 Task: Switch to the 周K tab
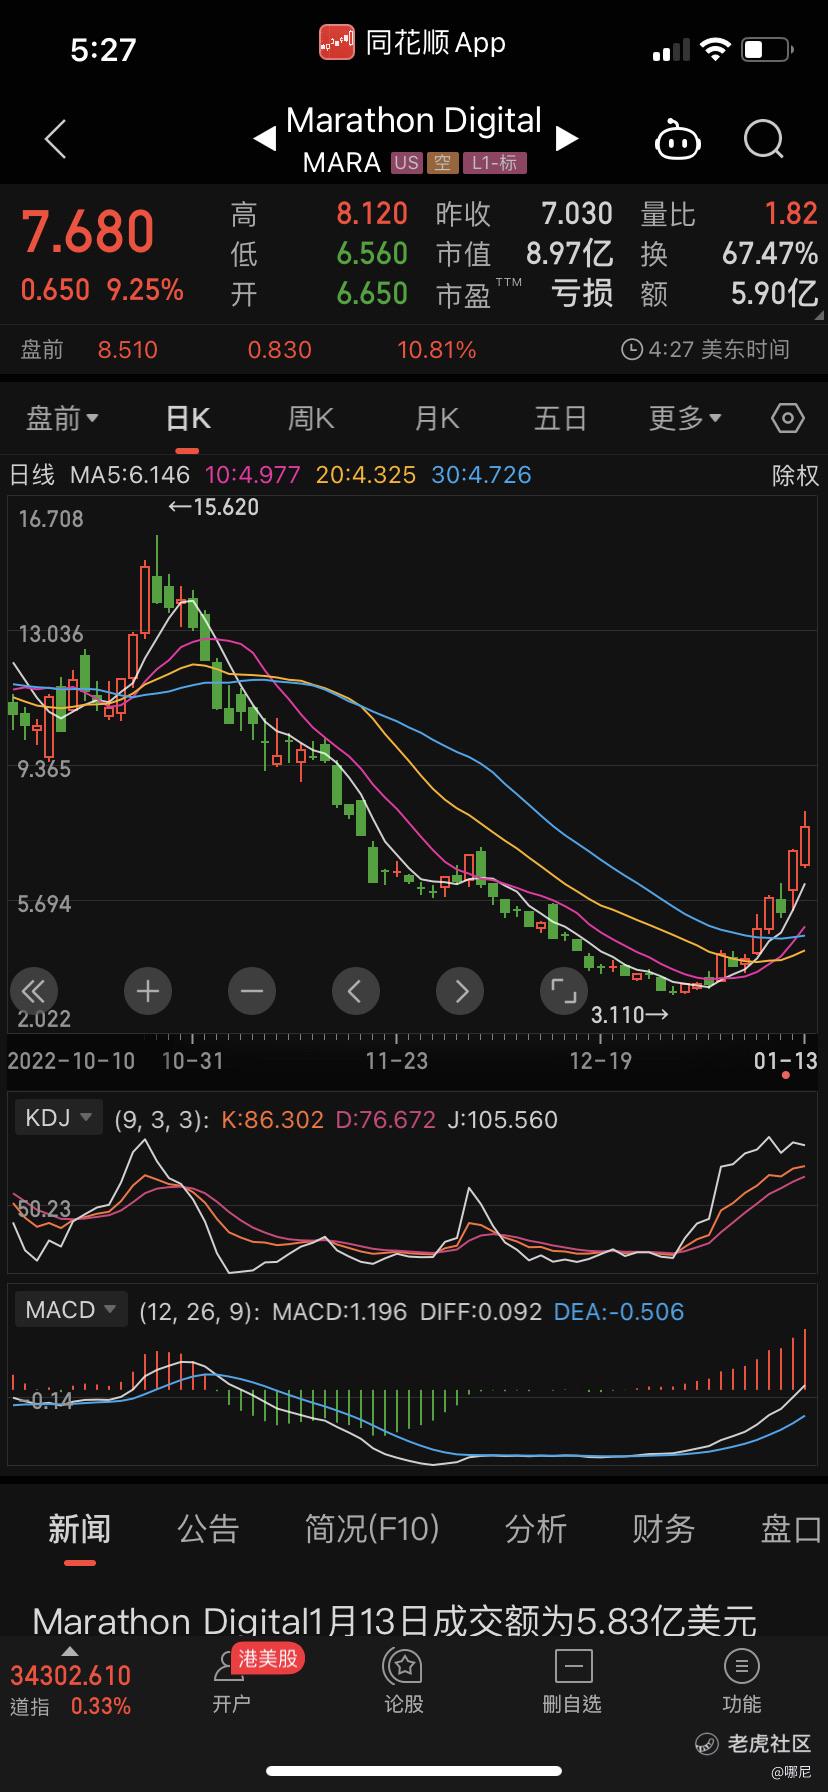coord(311,418)
